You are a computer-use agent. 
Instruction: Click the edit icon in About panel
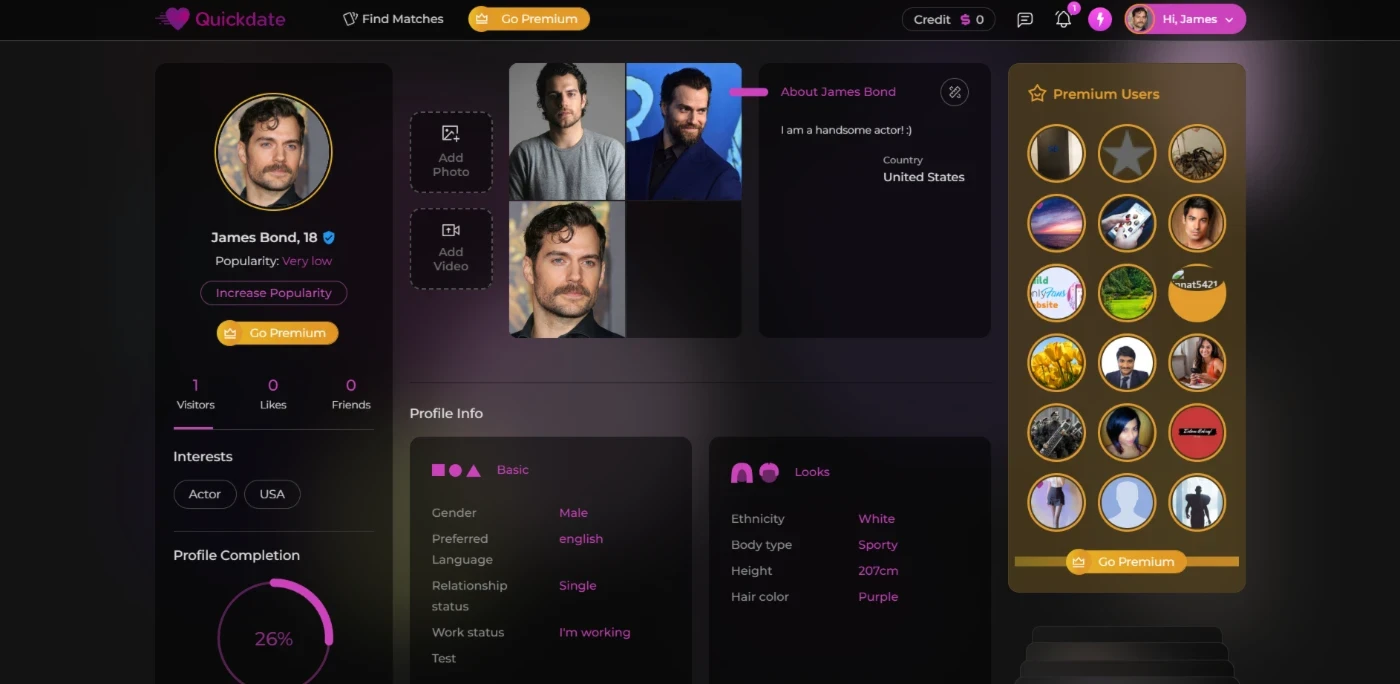click(954, 92)
